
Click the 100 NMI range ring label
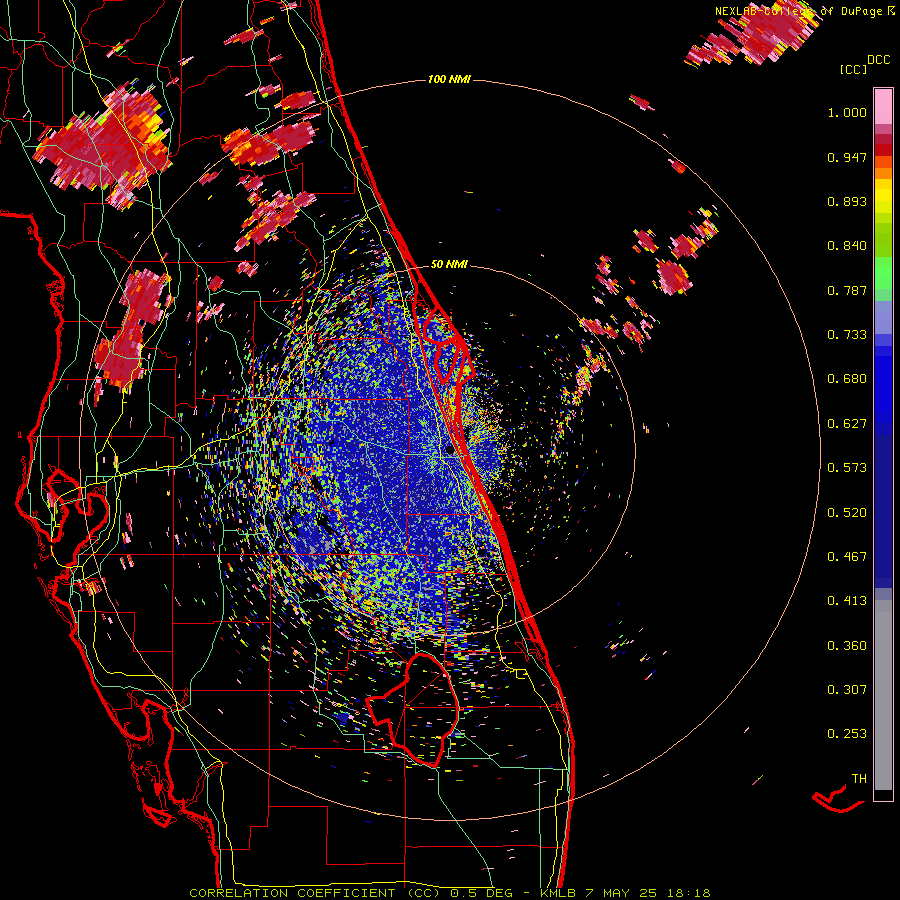click(449, 79)
